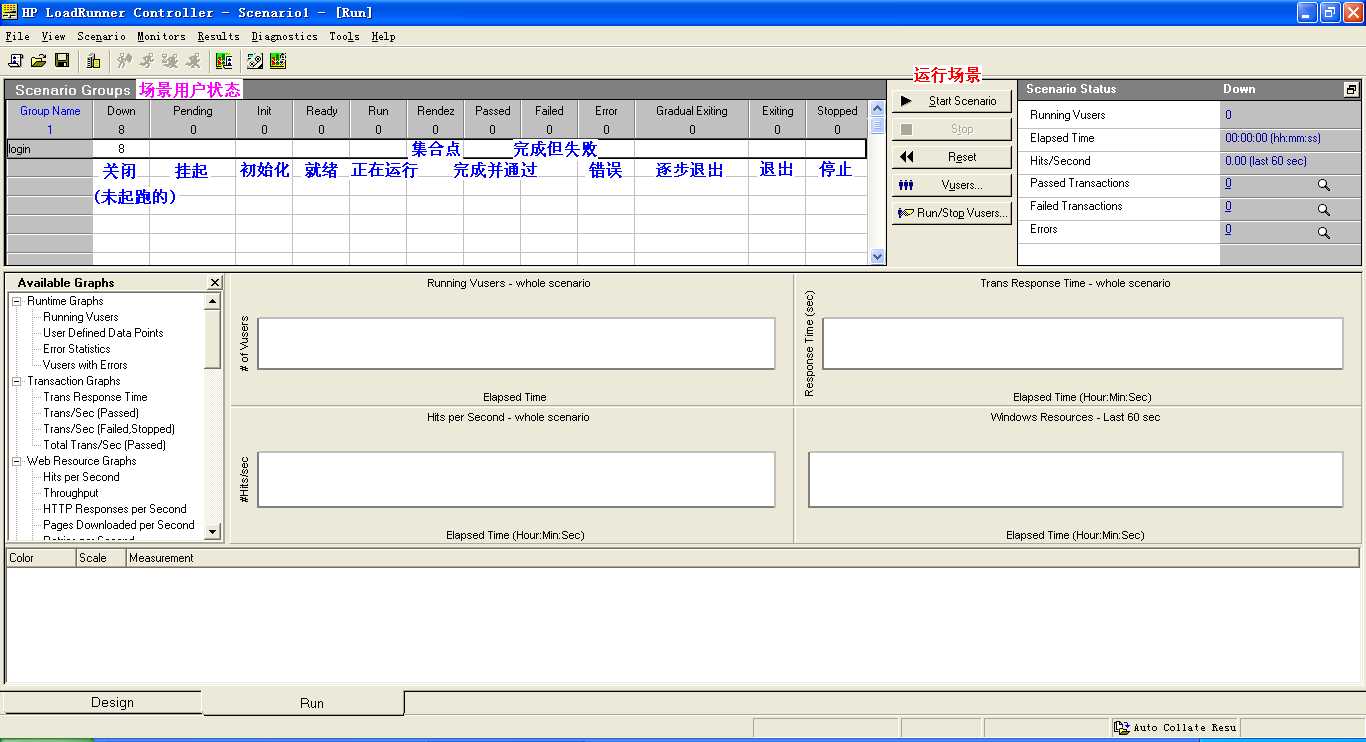Click the magnifier beside Passed Transactions
The image size is (1366, 742).
[1323, 185]
